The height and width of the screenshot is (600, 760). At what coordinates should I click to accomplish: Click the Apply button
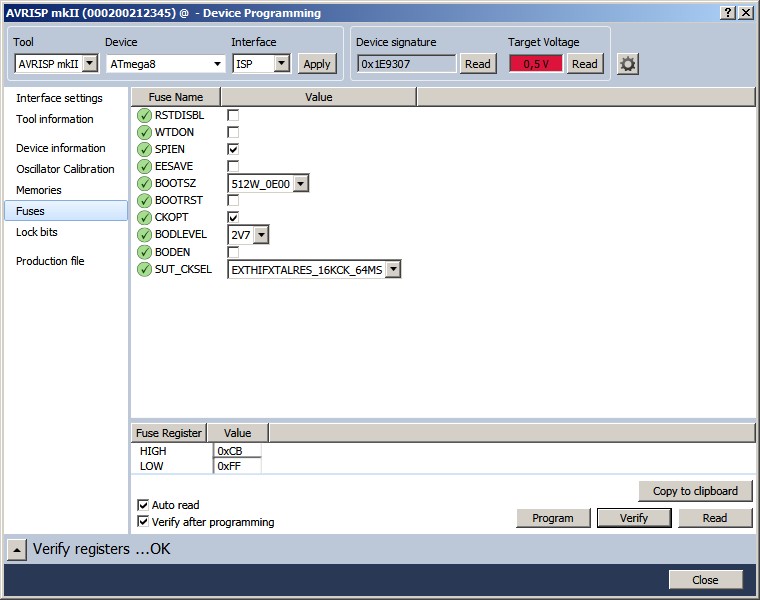tap(317, 64)
